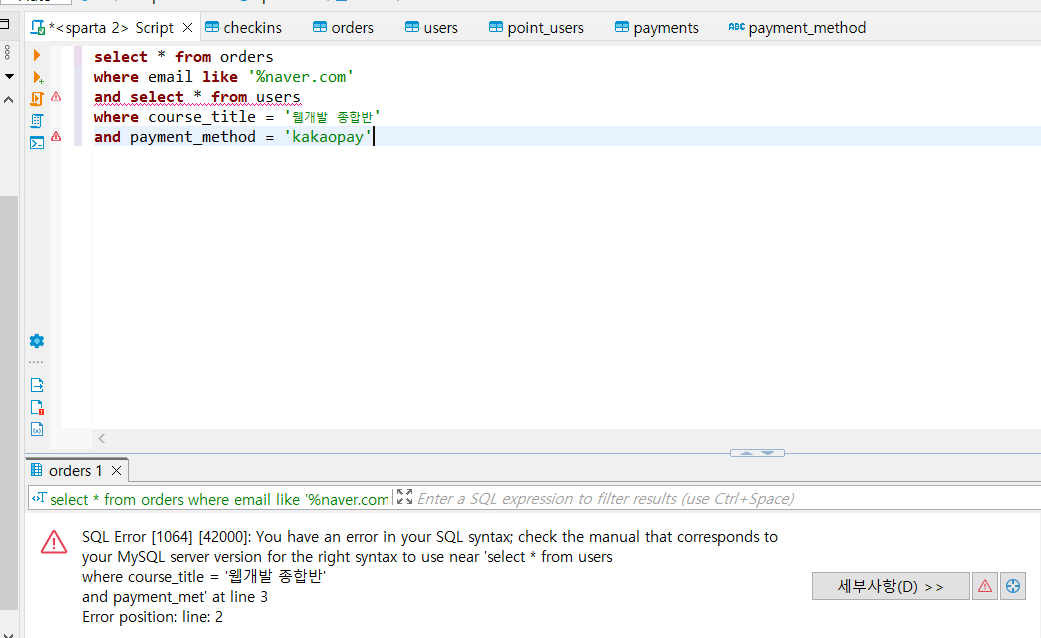Click the restore window icon at top-left
Screen dimensions: 1041x638
[x=5, y=24]
